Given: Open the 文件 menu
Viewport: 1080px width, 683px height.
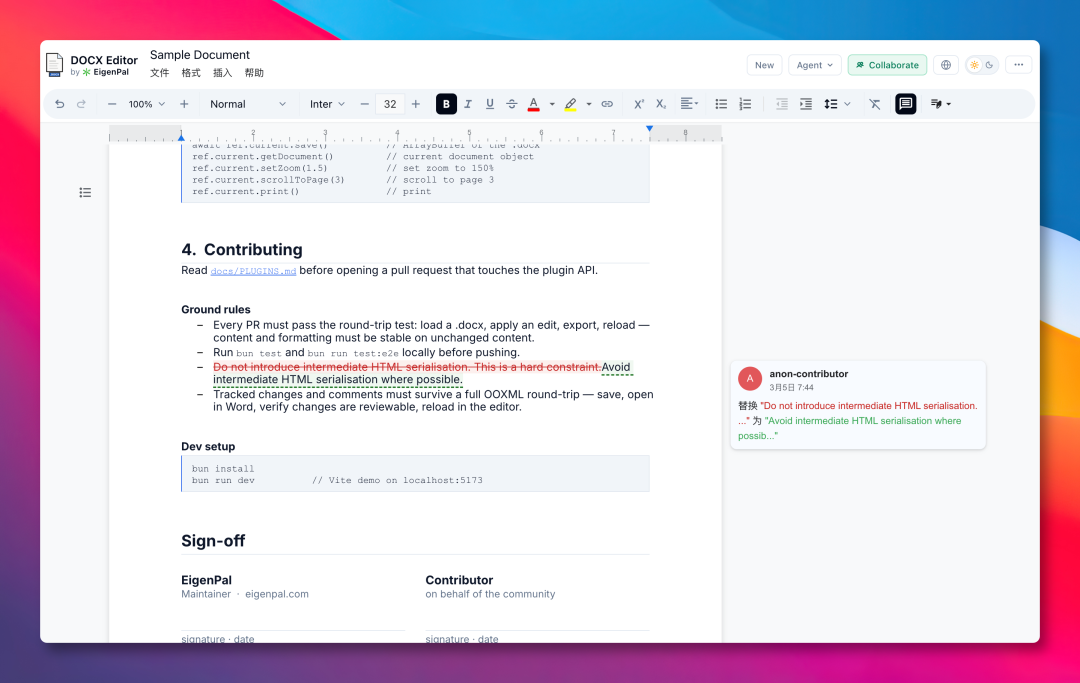Looking at the screenshot, I should (160, 73).
